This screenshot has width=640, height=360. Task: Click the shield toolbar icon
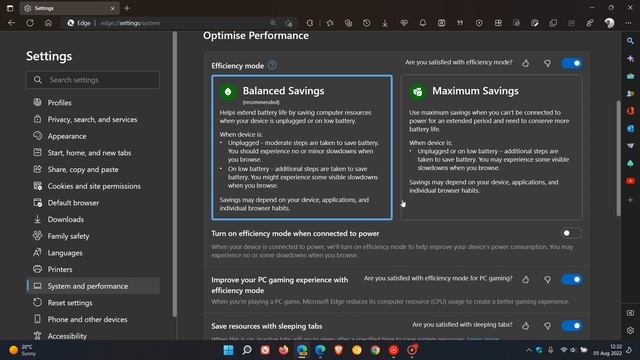pos(479,23)
